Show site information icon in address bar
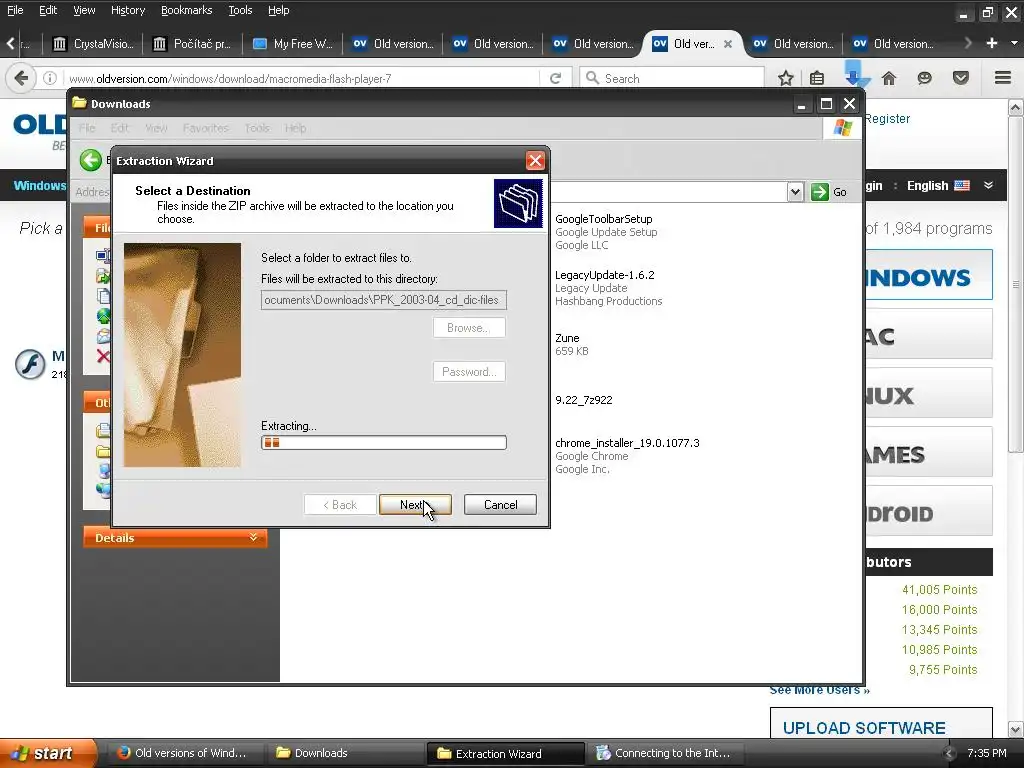The width and height of the screenshot is (1024, 768). click(50, 78)
